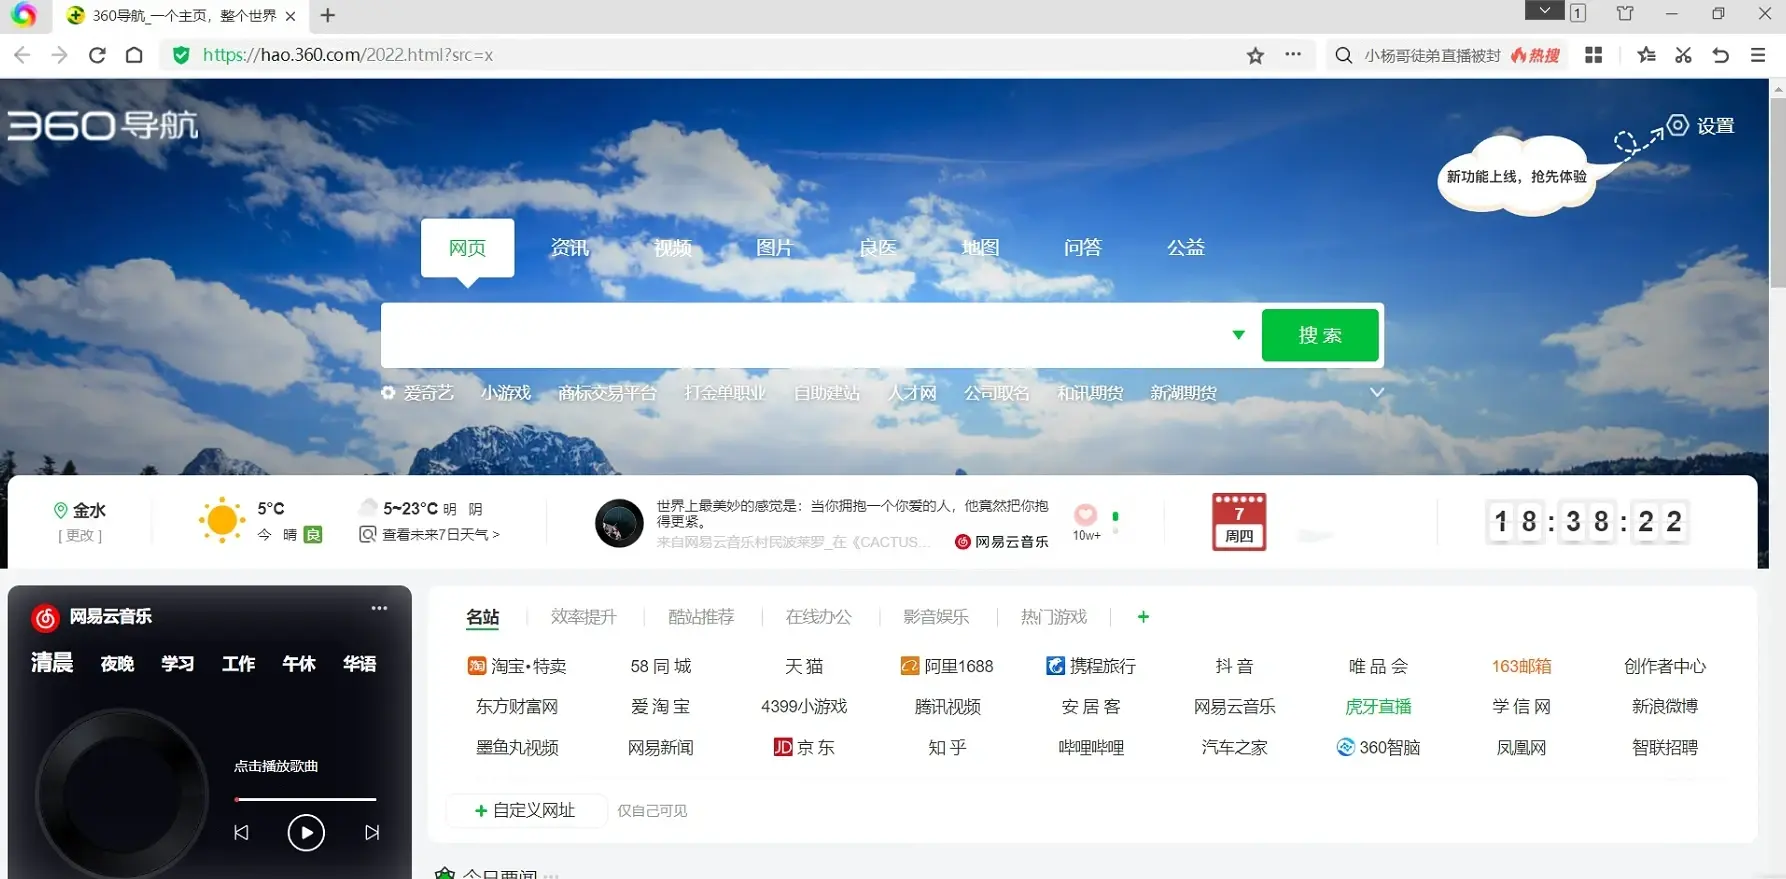Open 360智脑 site link
This screenshot has height=879, width=1786.
[x=1378, y=747]
